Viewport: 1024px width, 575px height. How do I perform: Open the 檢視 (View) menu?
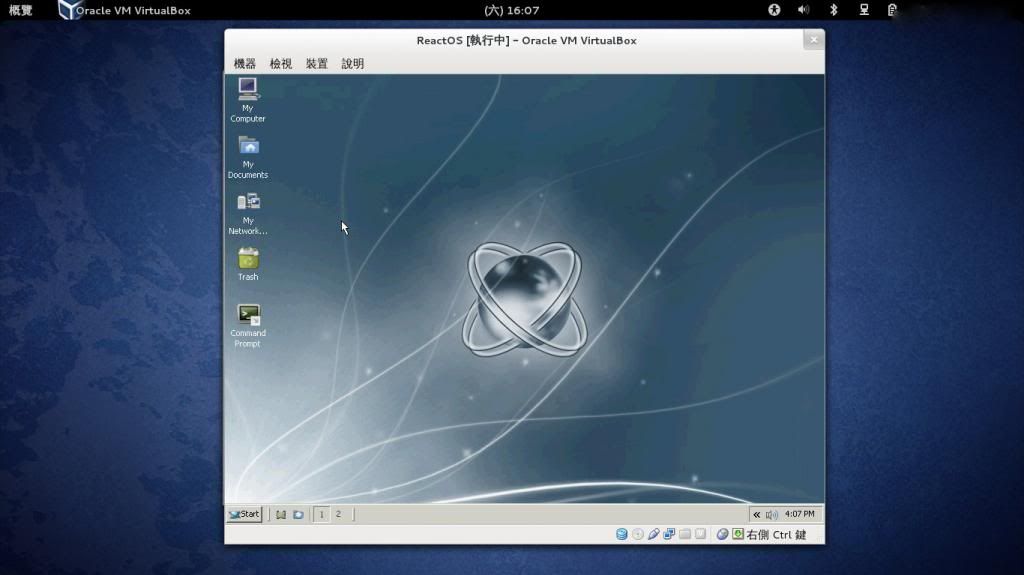tap(281, 63)
